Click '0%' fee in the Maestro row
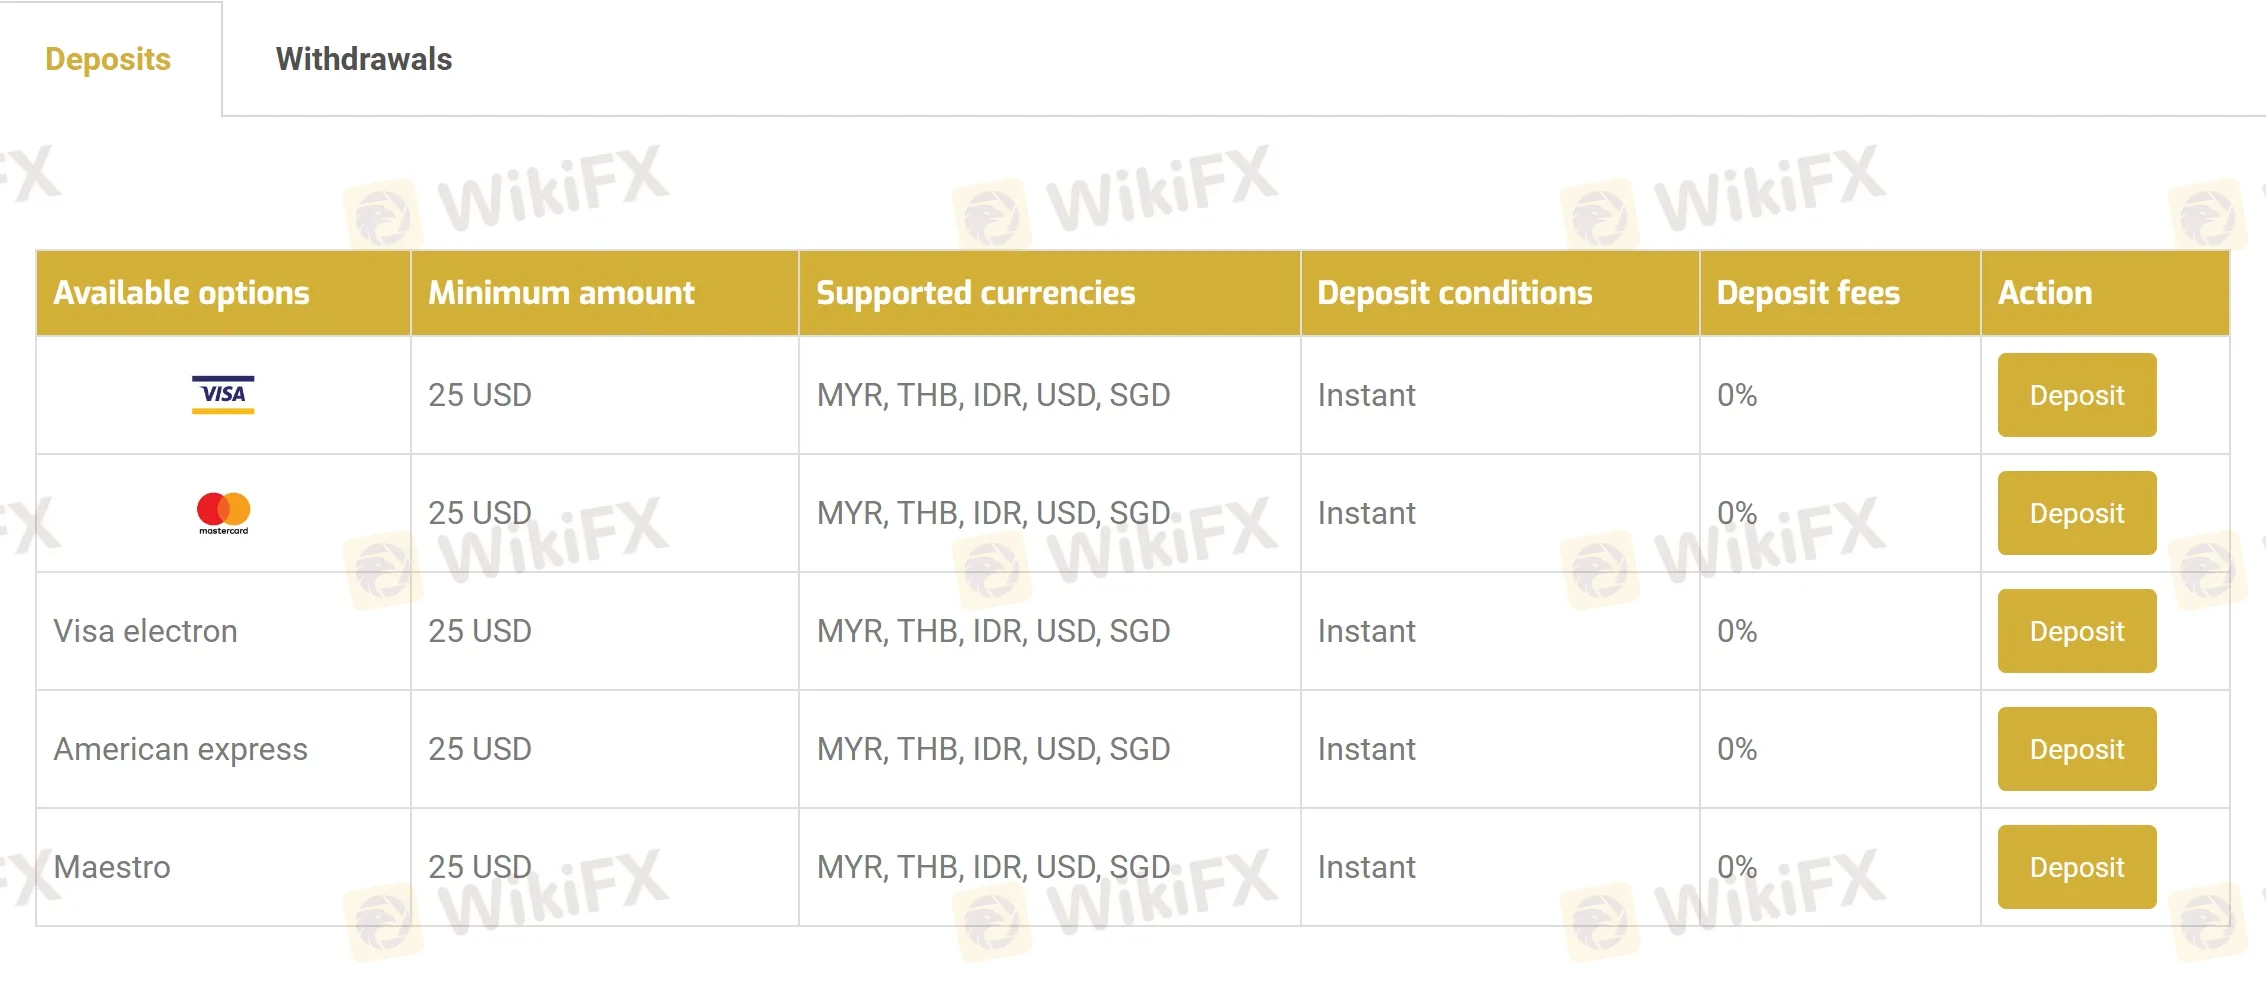The width and height of the screenshot is (2266, 998). tap(1737, 867)
